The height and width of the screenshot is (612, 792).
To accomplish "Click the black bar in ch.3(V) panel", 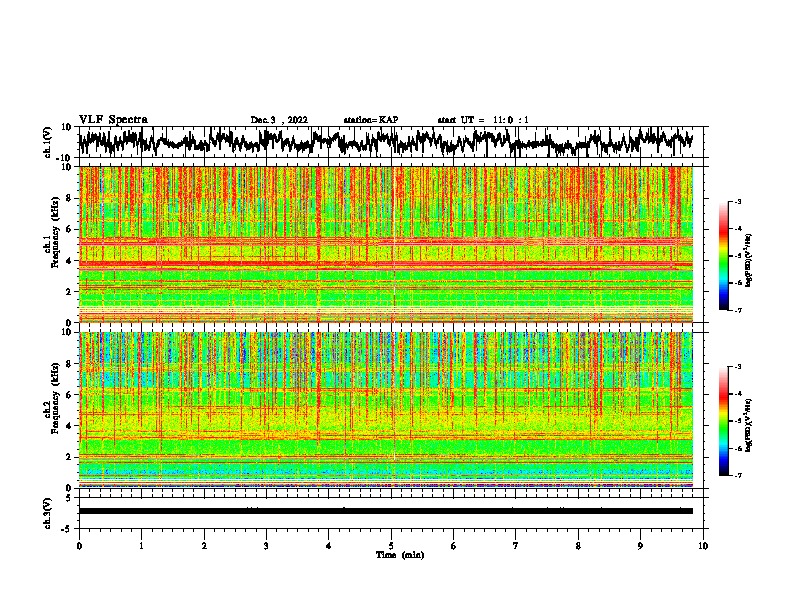I will (x=386, y=511).
